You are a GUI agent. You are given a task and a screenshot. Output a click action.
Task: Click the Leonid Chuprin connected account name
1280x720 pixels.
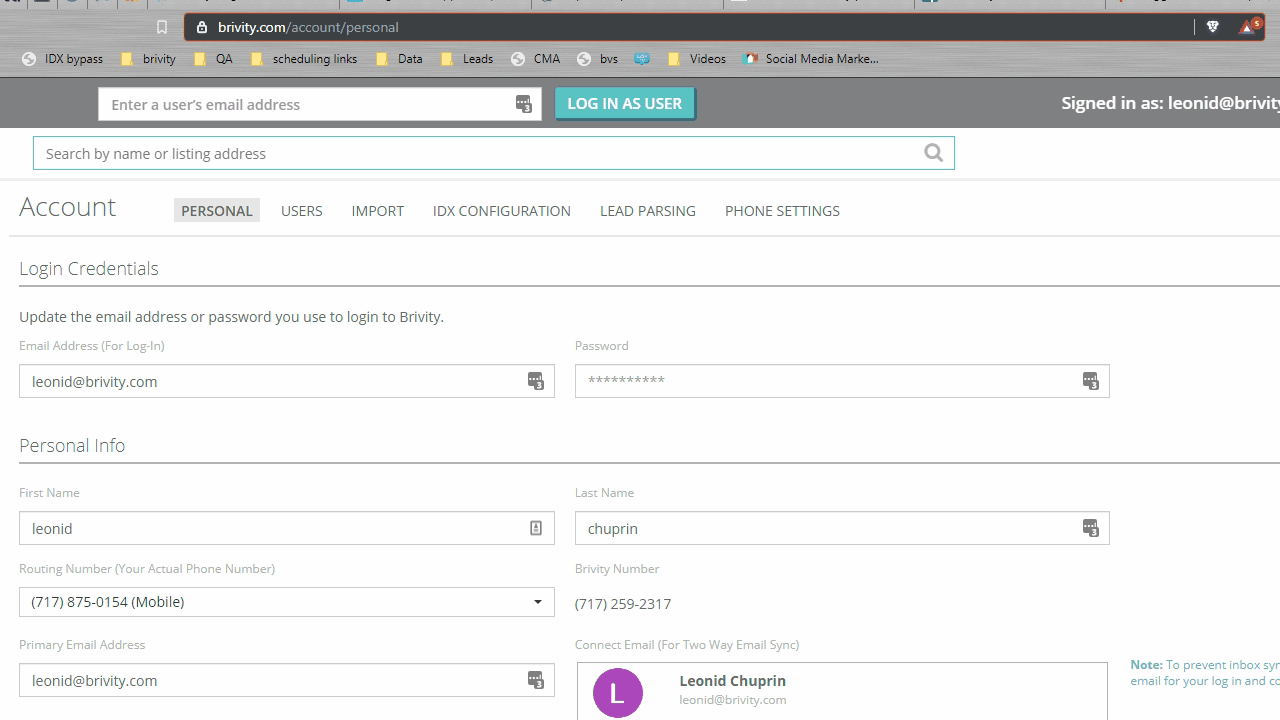click(x=733, y=681)
